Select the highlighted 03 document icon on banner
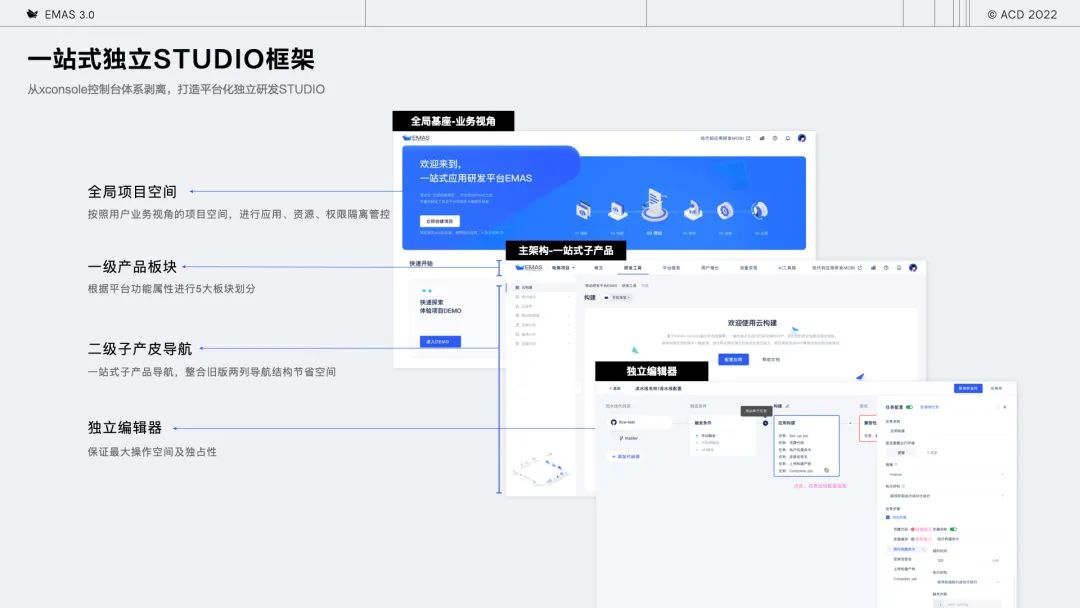Image resolution: width=1080 pixels, height=608 pixels. [654, 205]
